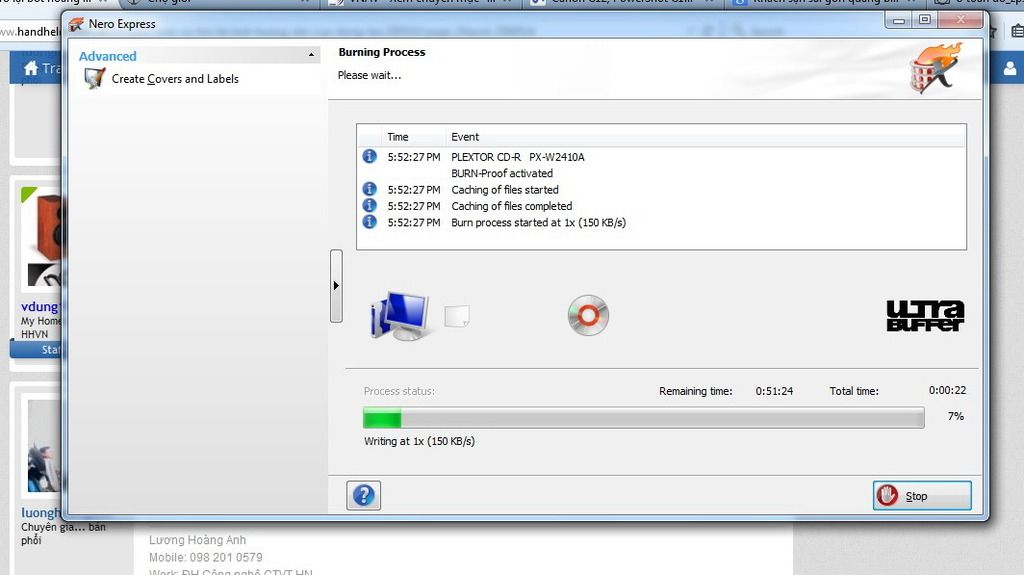Click the computer source icon
1024x575 pixels.
point(399,315)
